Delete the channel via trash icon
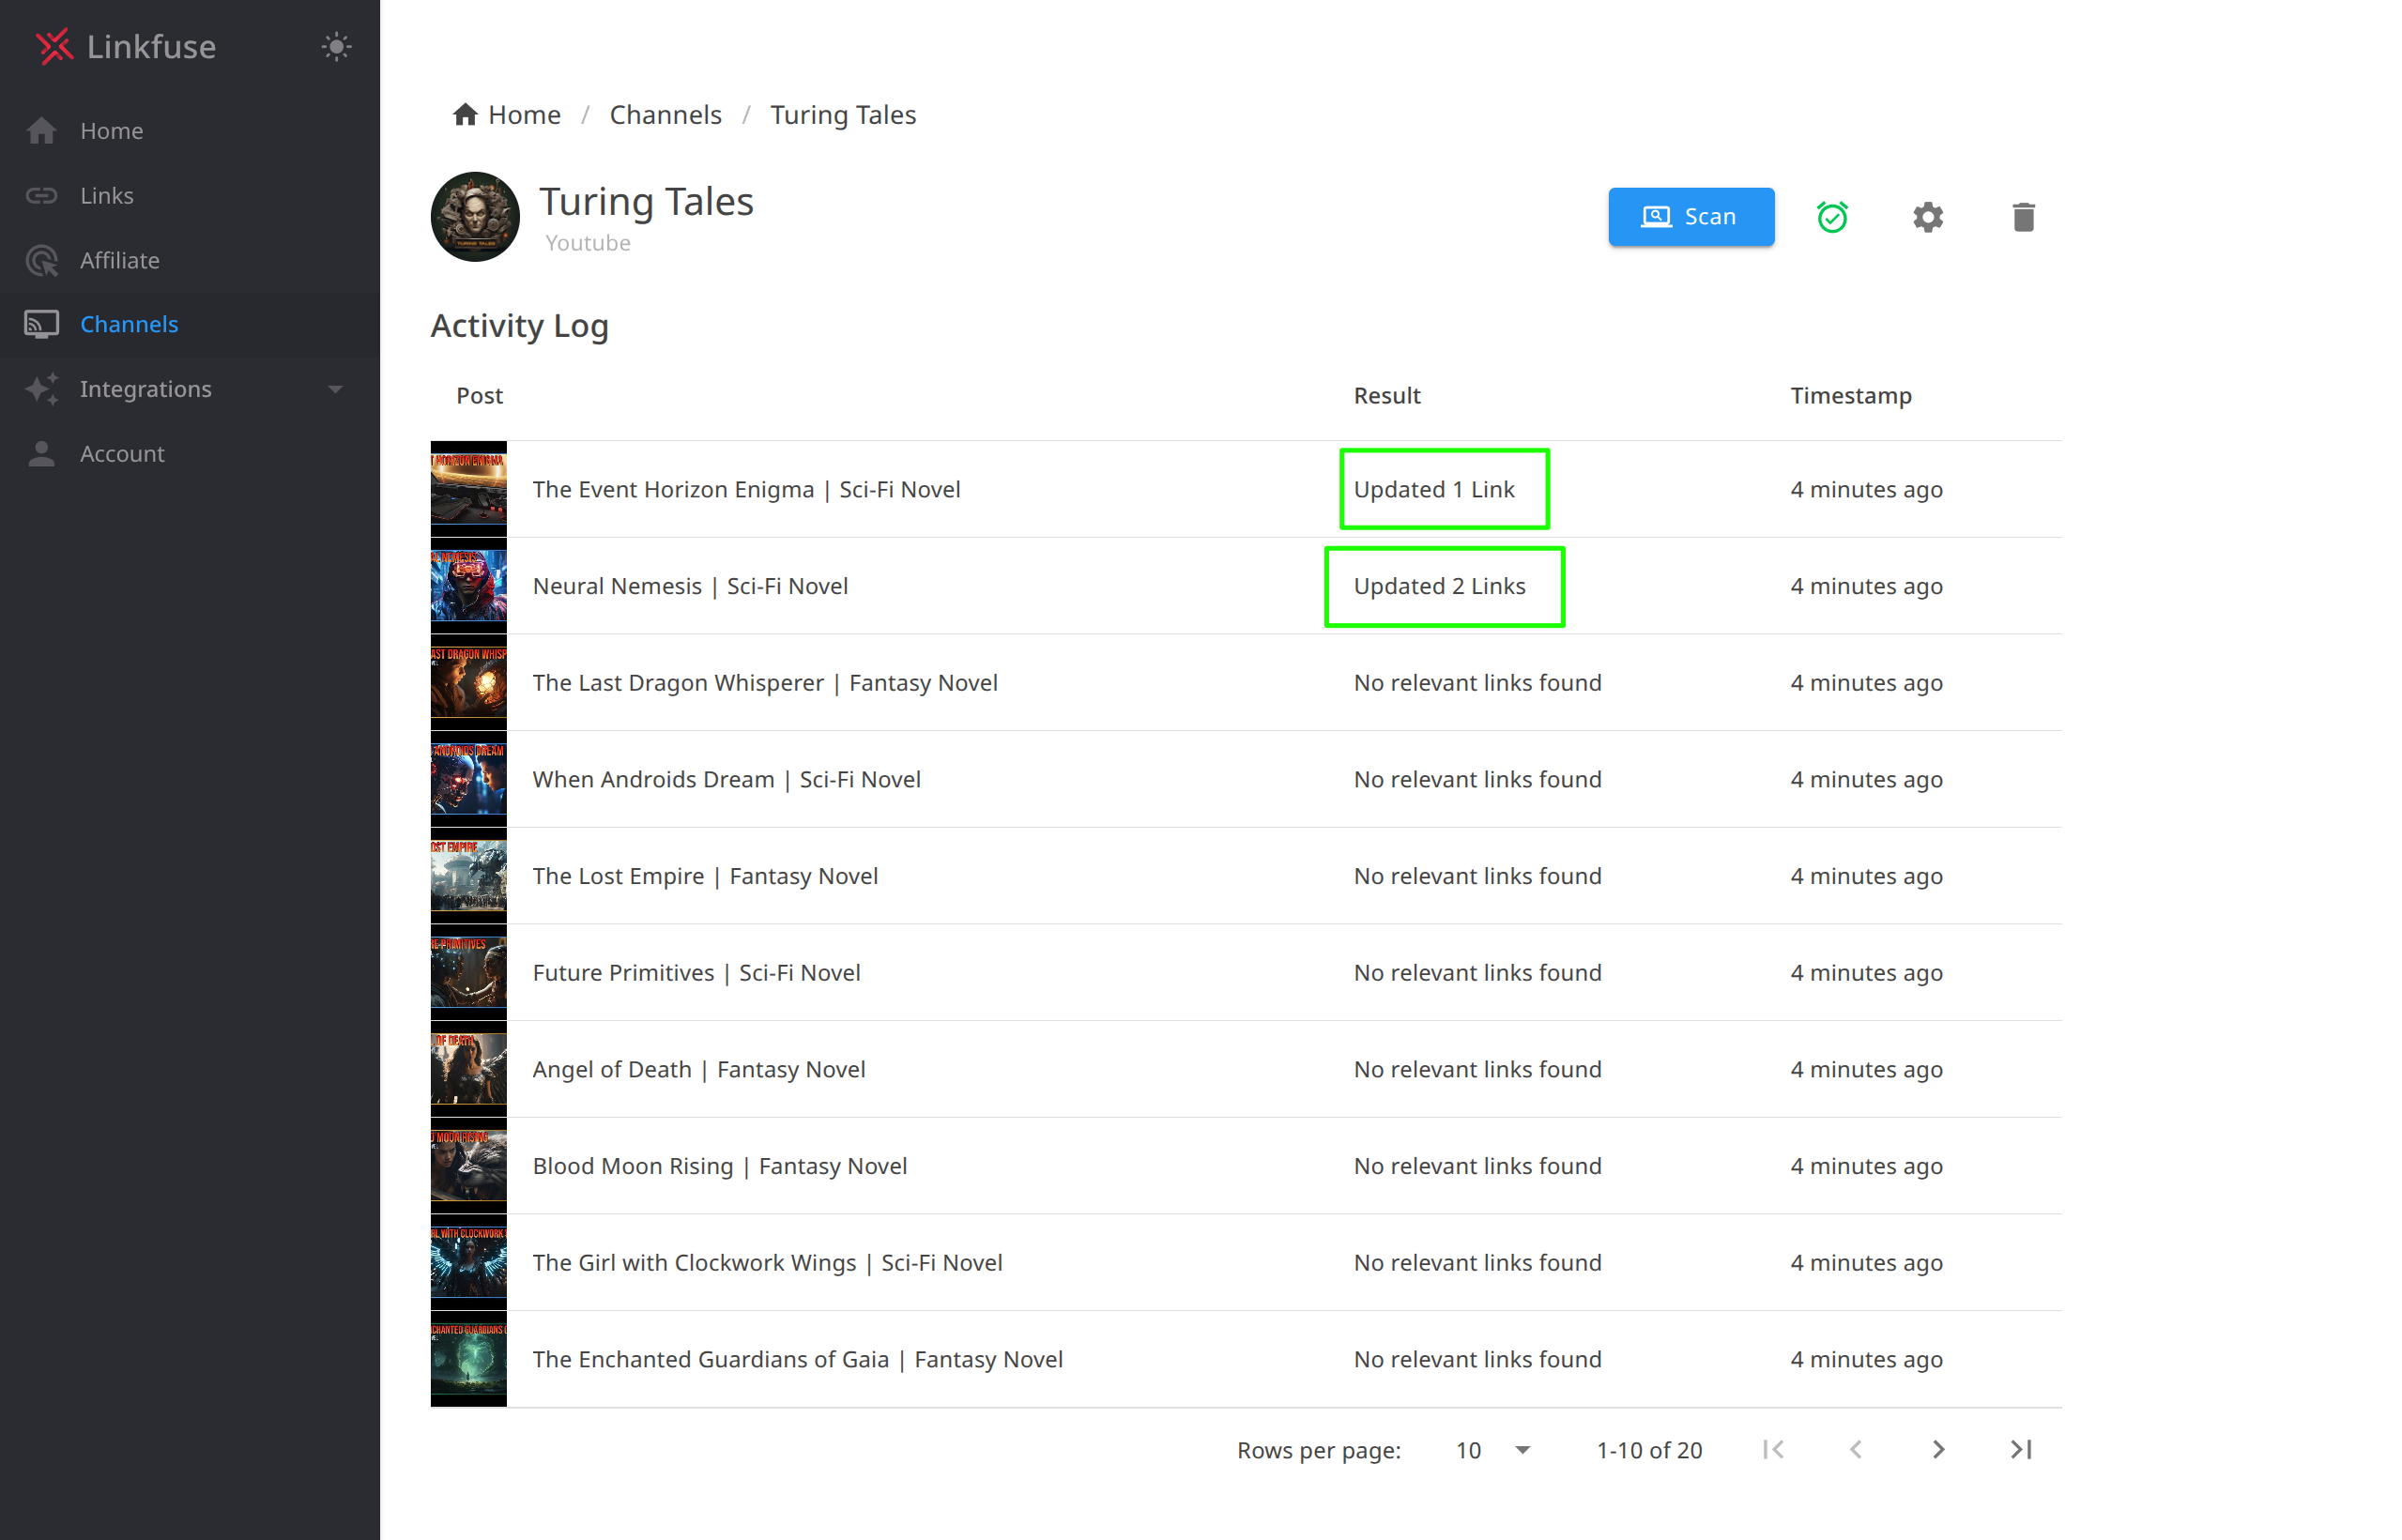Screen dimensions: 2402x1540 point(2023,216)
